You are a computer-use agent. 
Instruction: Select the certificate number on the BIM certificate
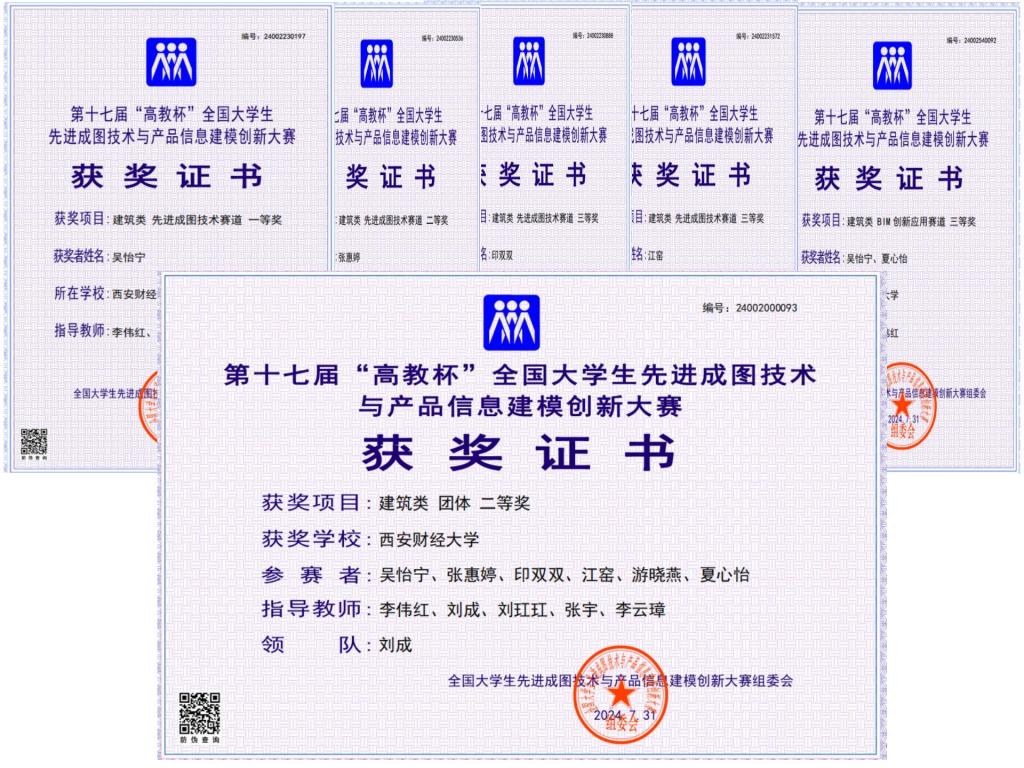(x=980, y=40)
